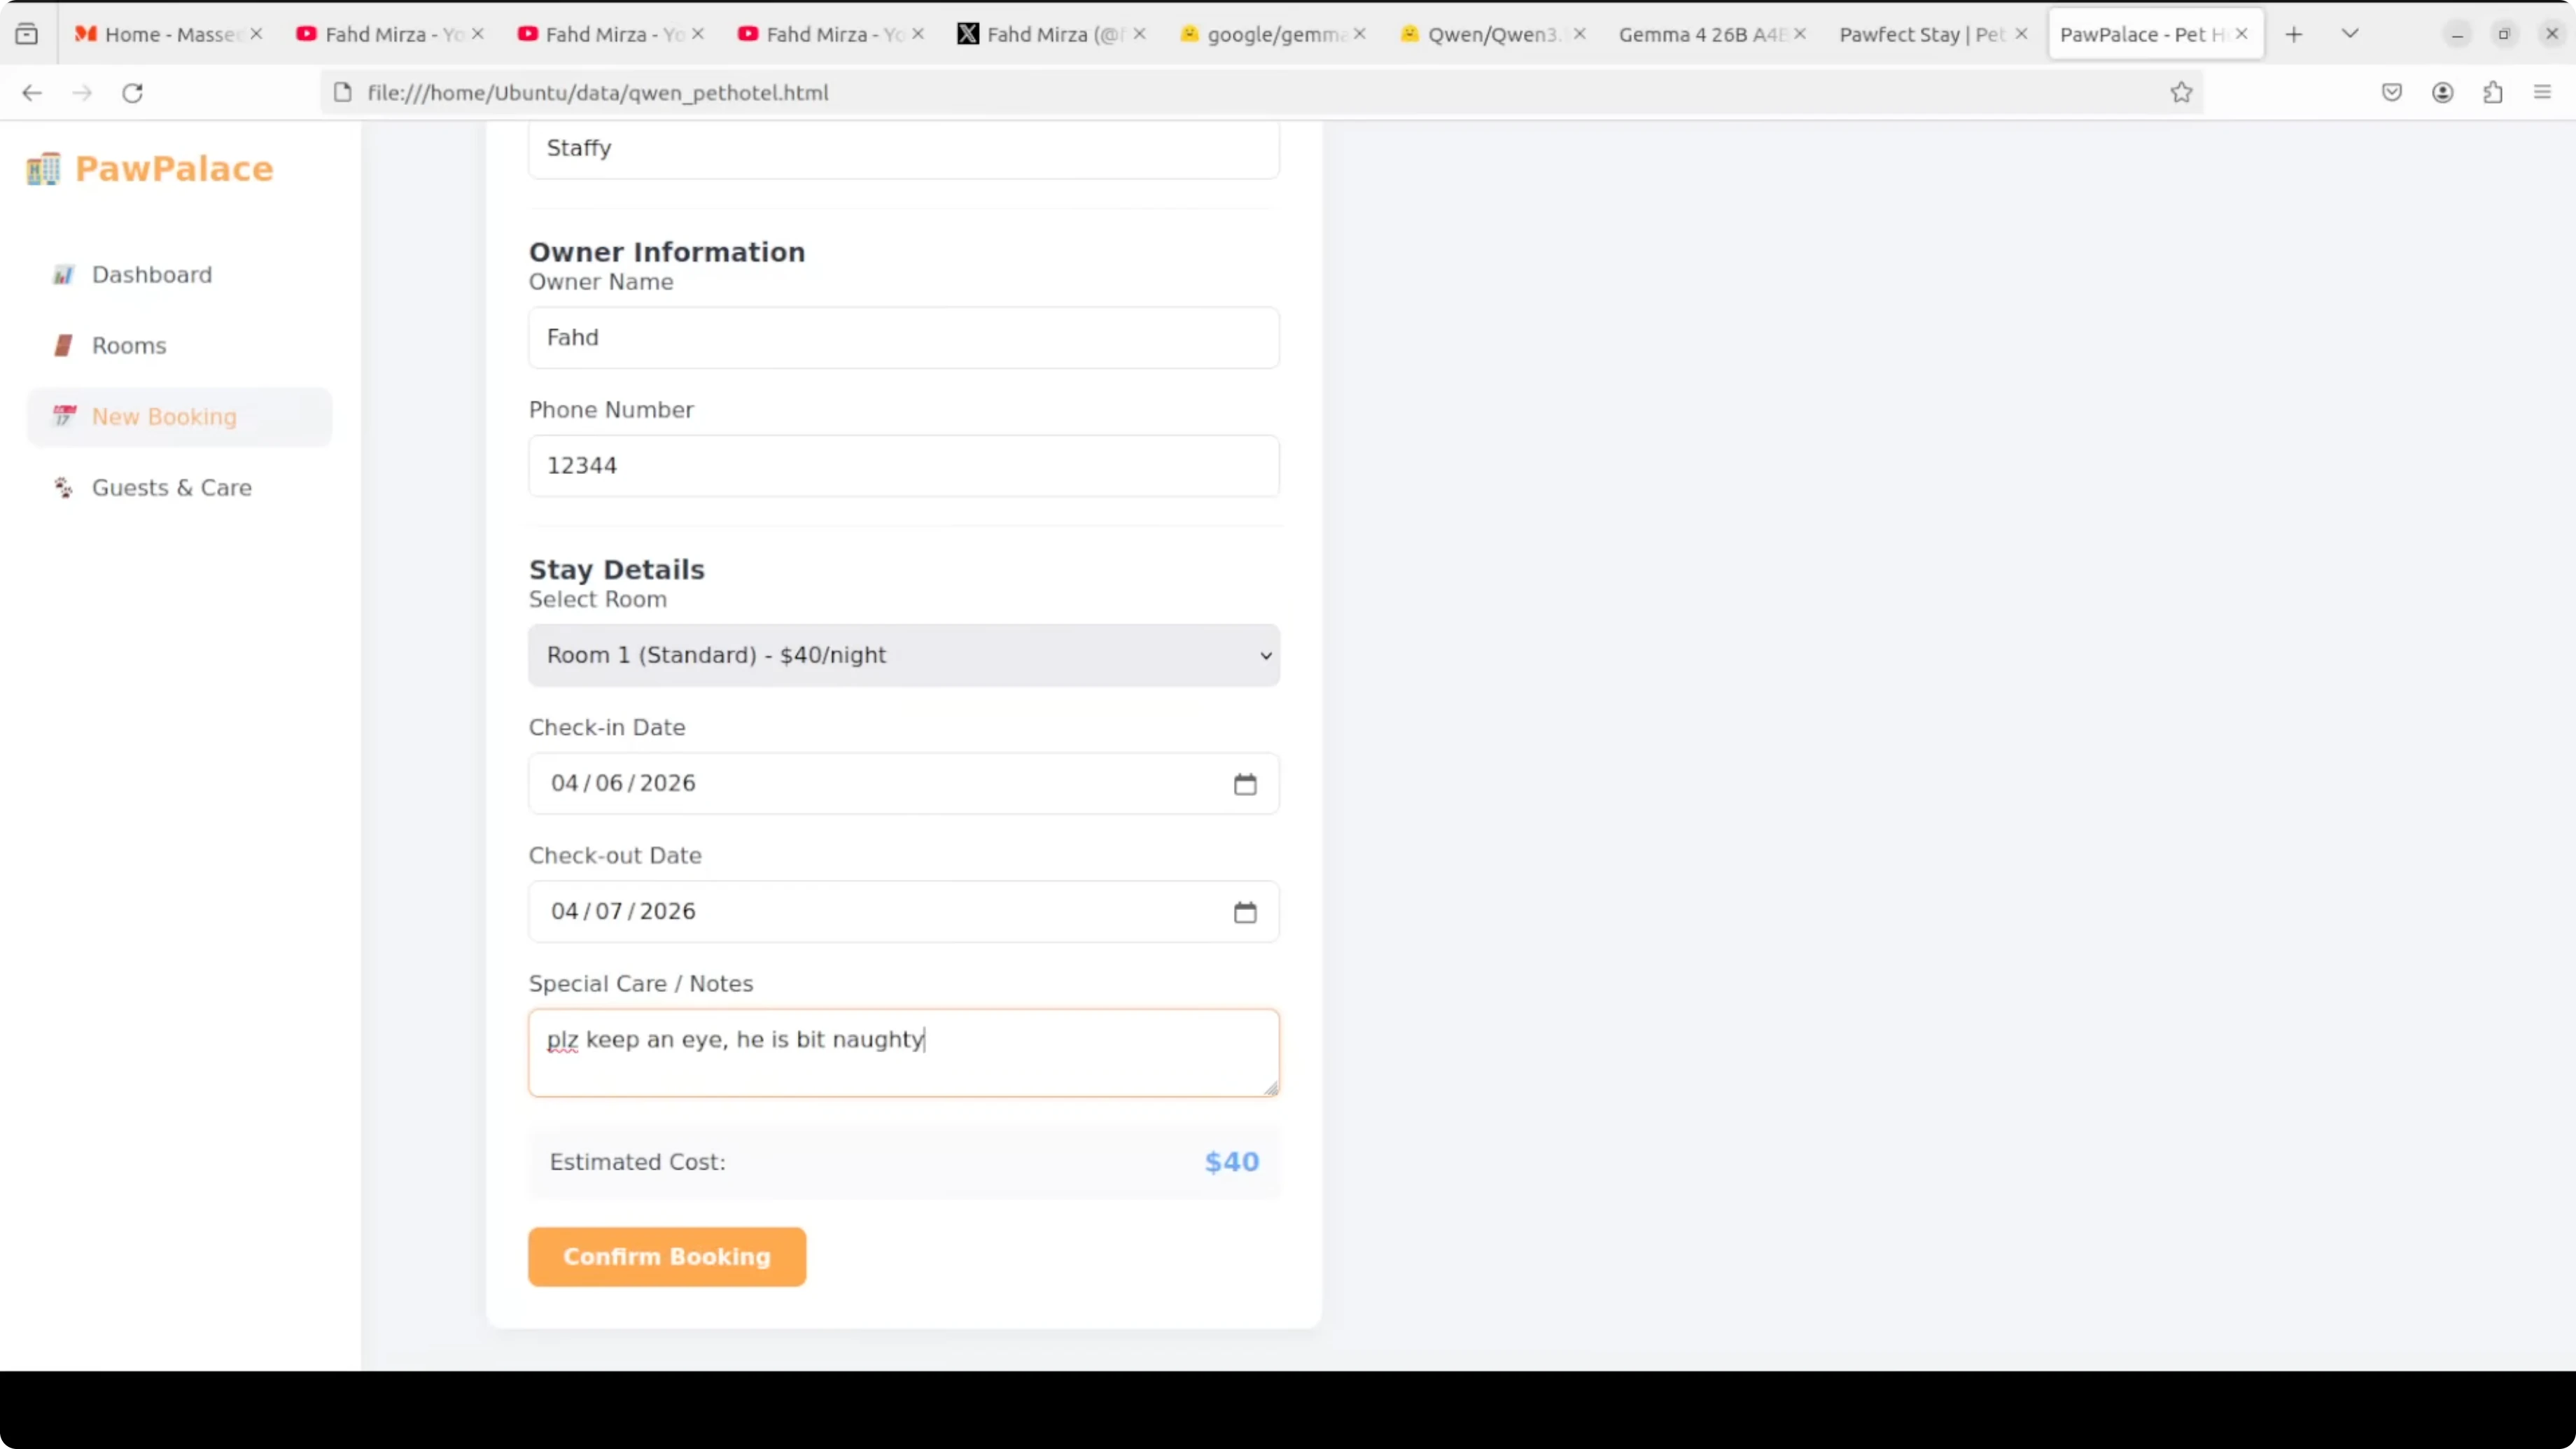Open the browser hamburger application menu
Viewport: 2576px width, 1449px height.
click(x=2542, y=93)
